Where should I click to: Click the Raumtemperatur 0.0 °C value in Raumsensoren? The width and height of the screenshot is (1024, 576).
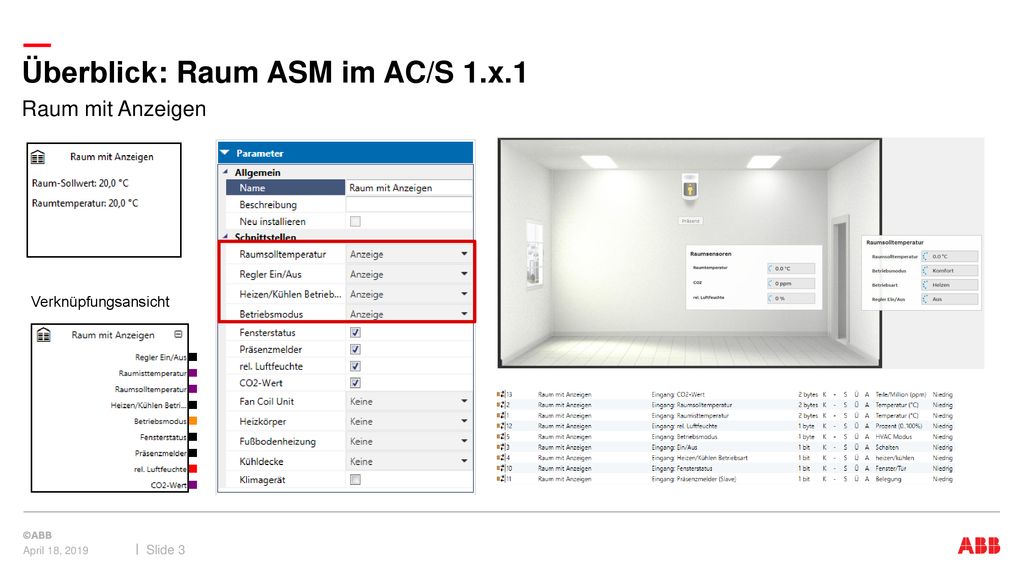pyautogui.click(x=791, y=268)
